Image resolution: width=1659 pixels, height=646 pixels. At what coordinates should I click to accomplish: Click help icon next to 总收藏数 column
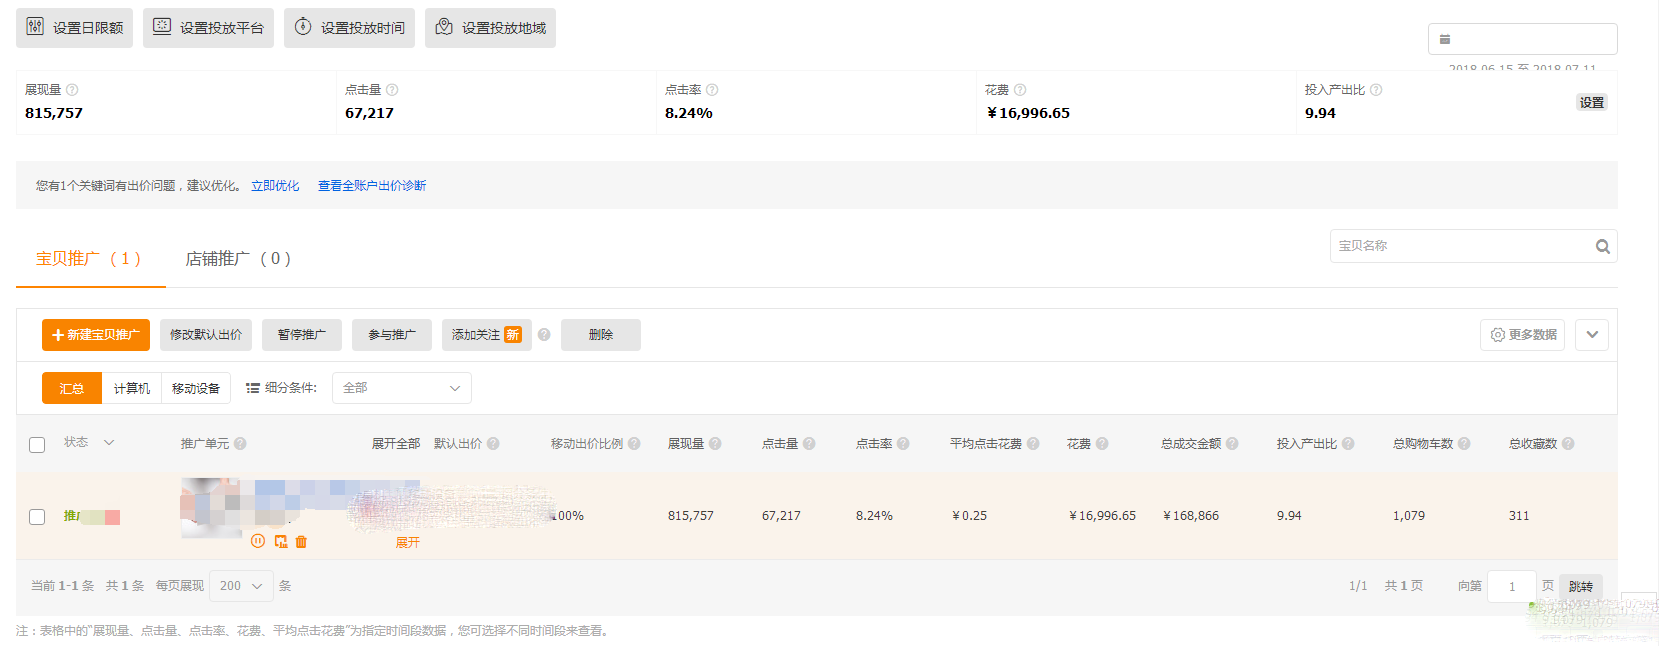click(1568, 444)
